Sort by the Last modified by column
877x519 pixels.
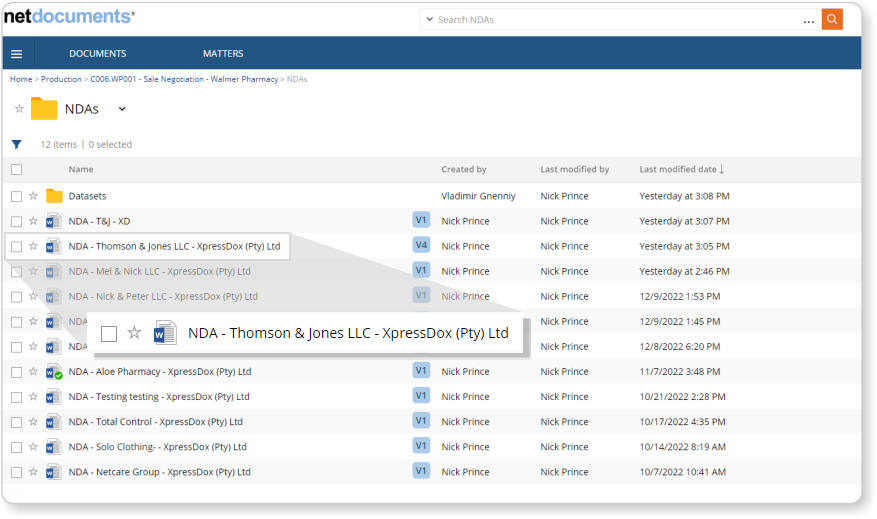pos(574,169)
